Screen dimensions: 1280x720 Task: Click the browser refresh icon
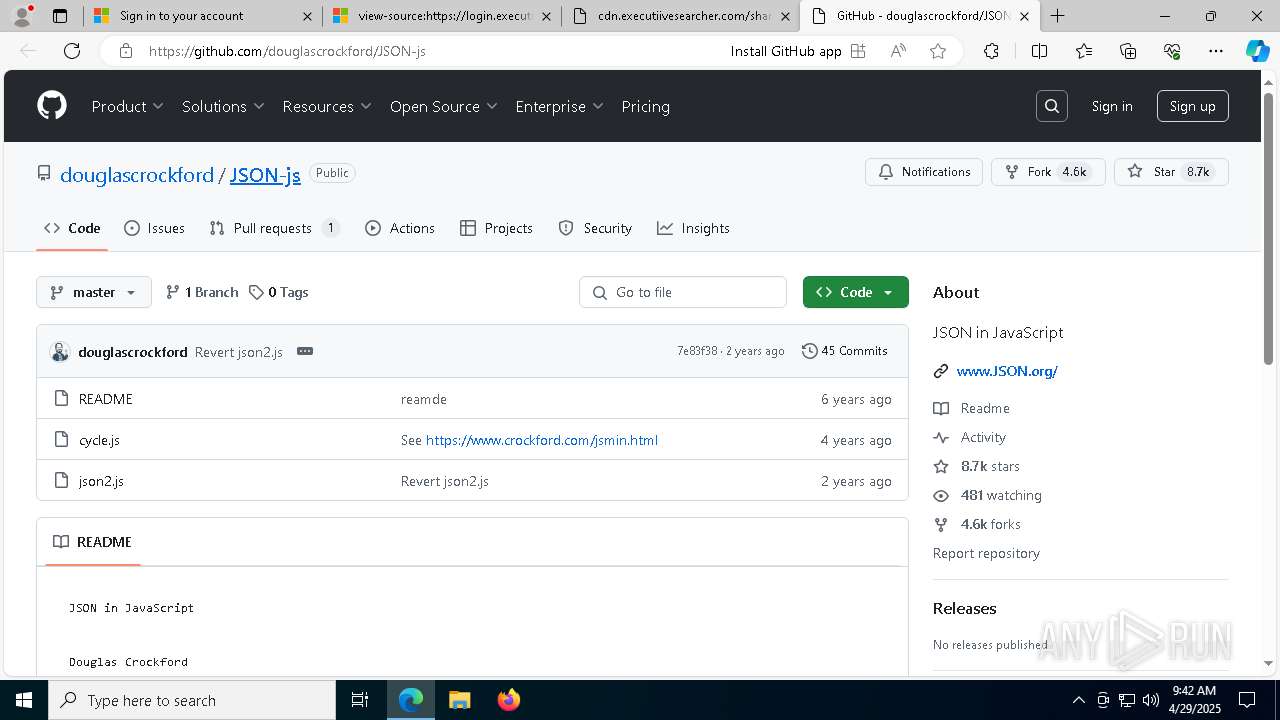[72, 51]
